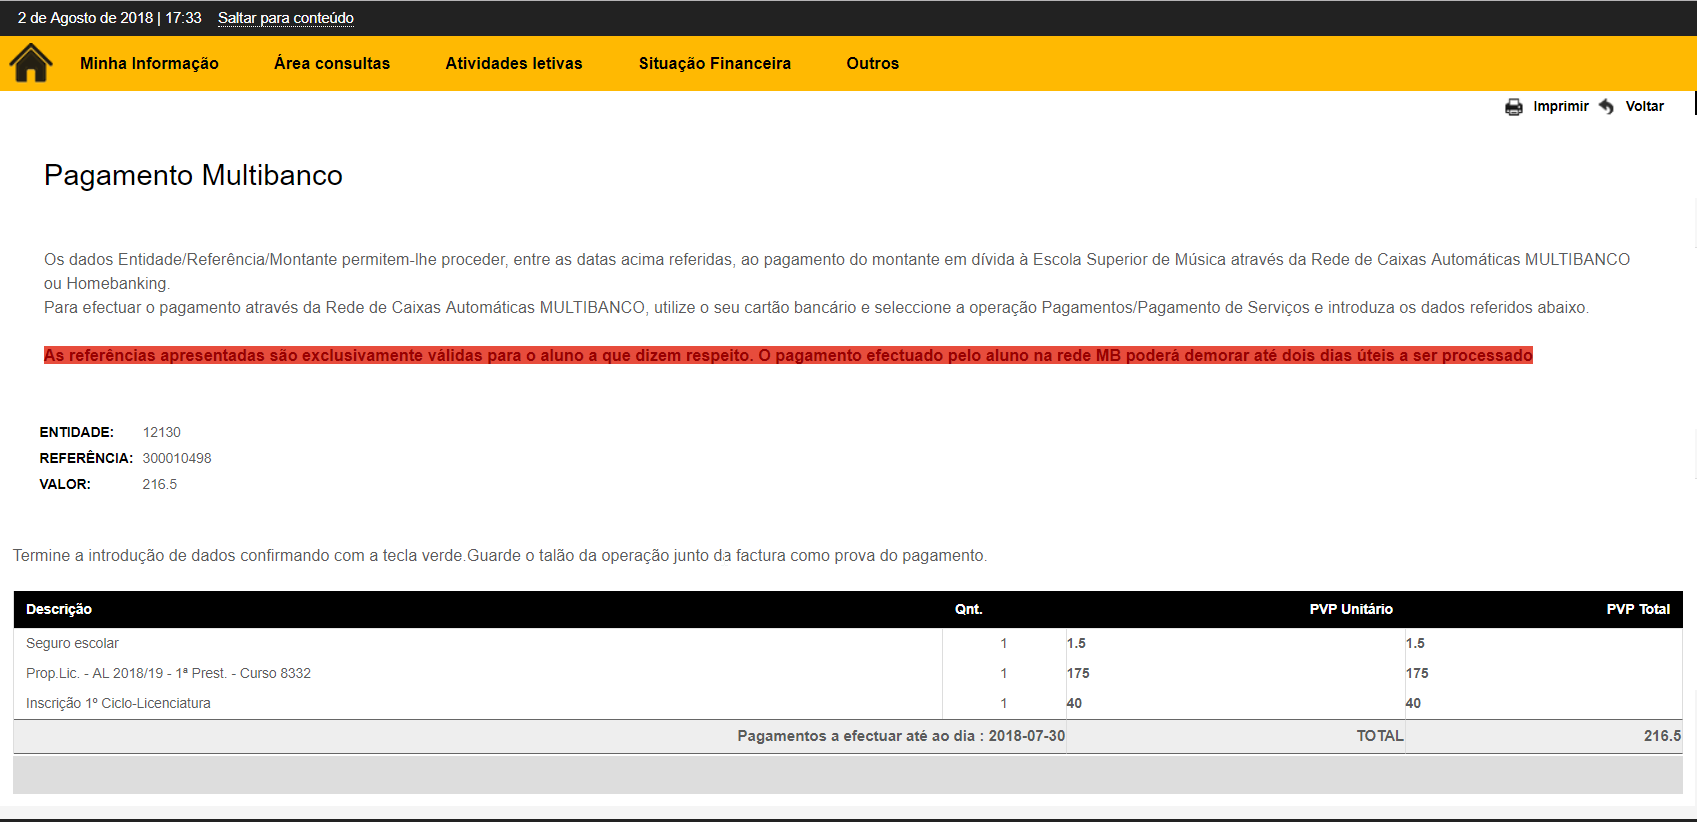Click total price 1.5 in Seguro escolar row
This screenshot has height=822, width=1697.
click(x=1415, y=643)
